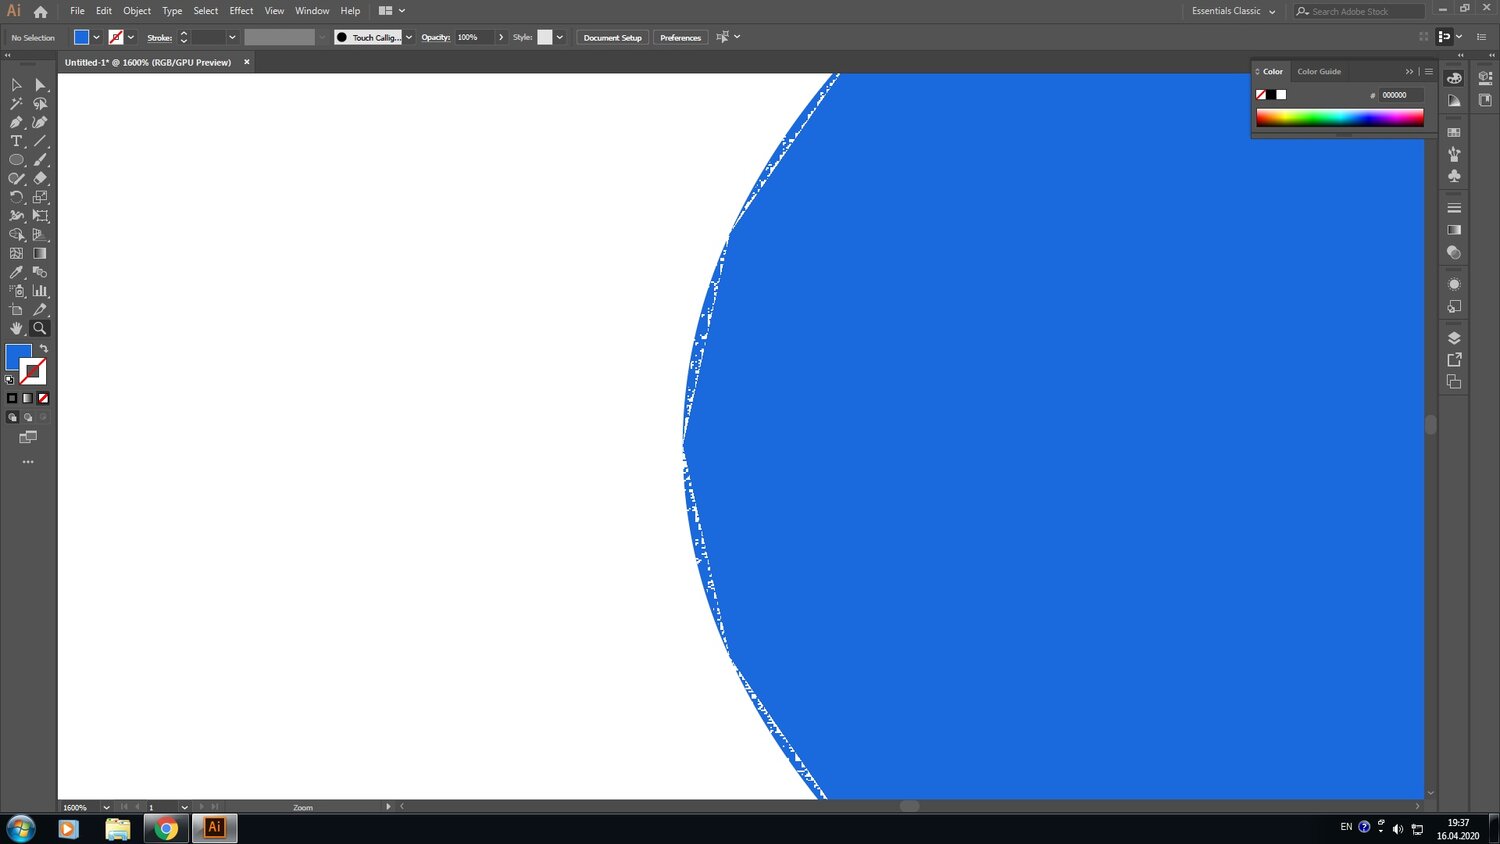Choose the Lasso tool

pos(40,104)
